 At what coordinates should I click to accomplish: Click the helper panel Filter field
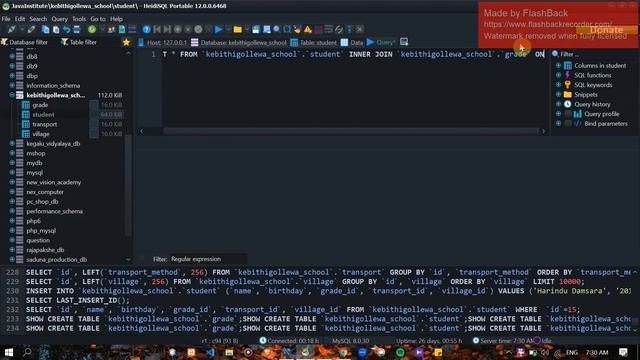point(595,54)
